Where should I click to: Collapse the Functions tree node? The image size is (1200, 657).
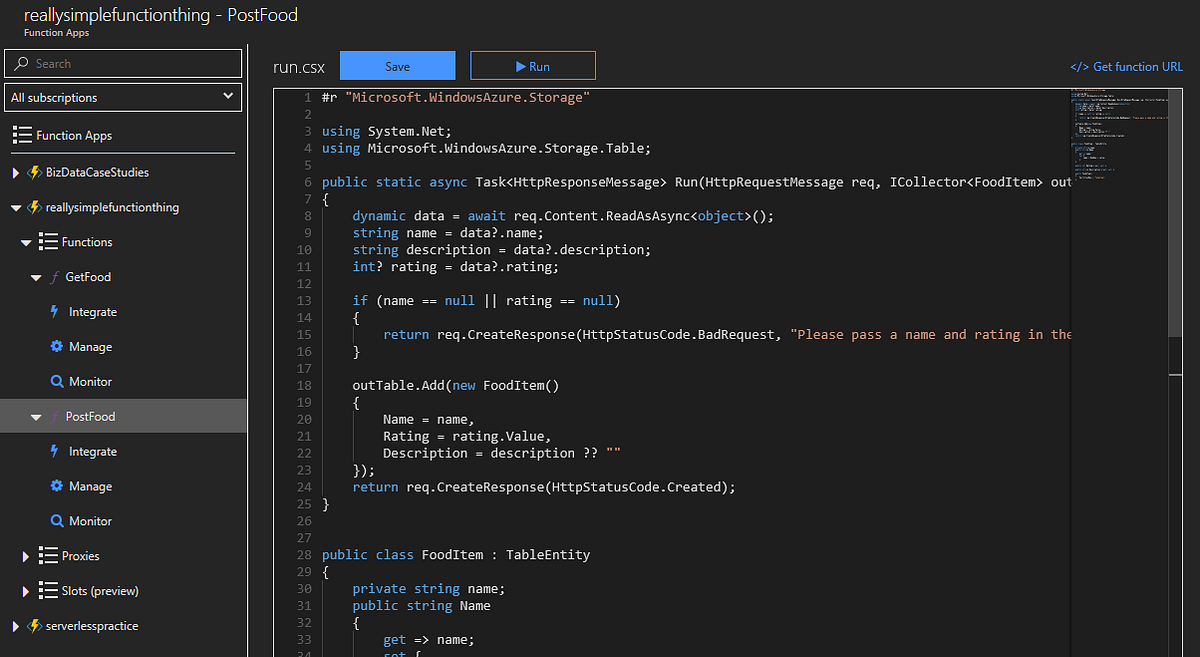point(26,242)
